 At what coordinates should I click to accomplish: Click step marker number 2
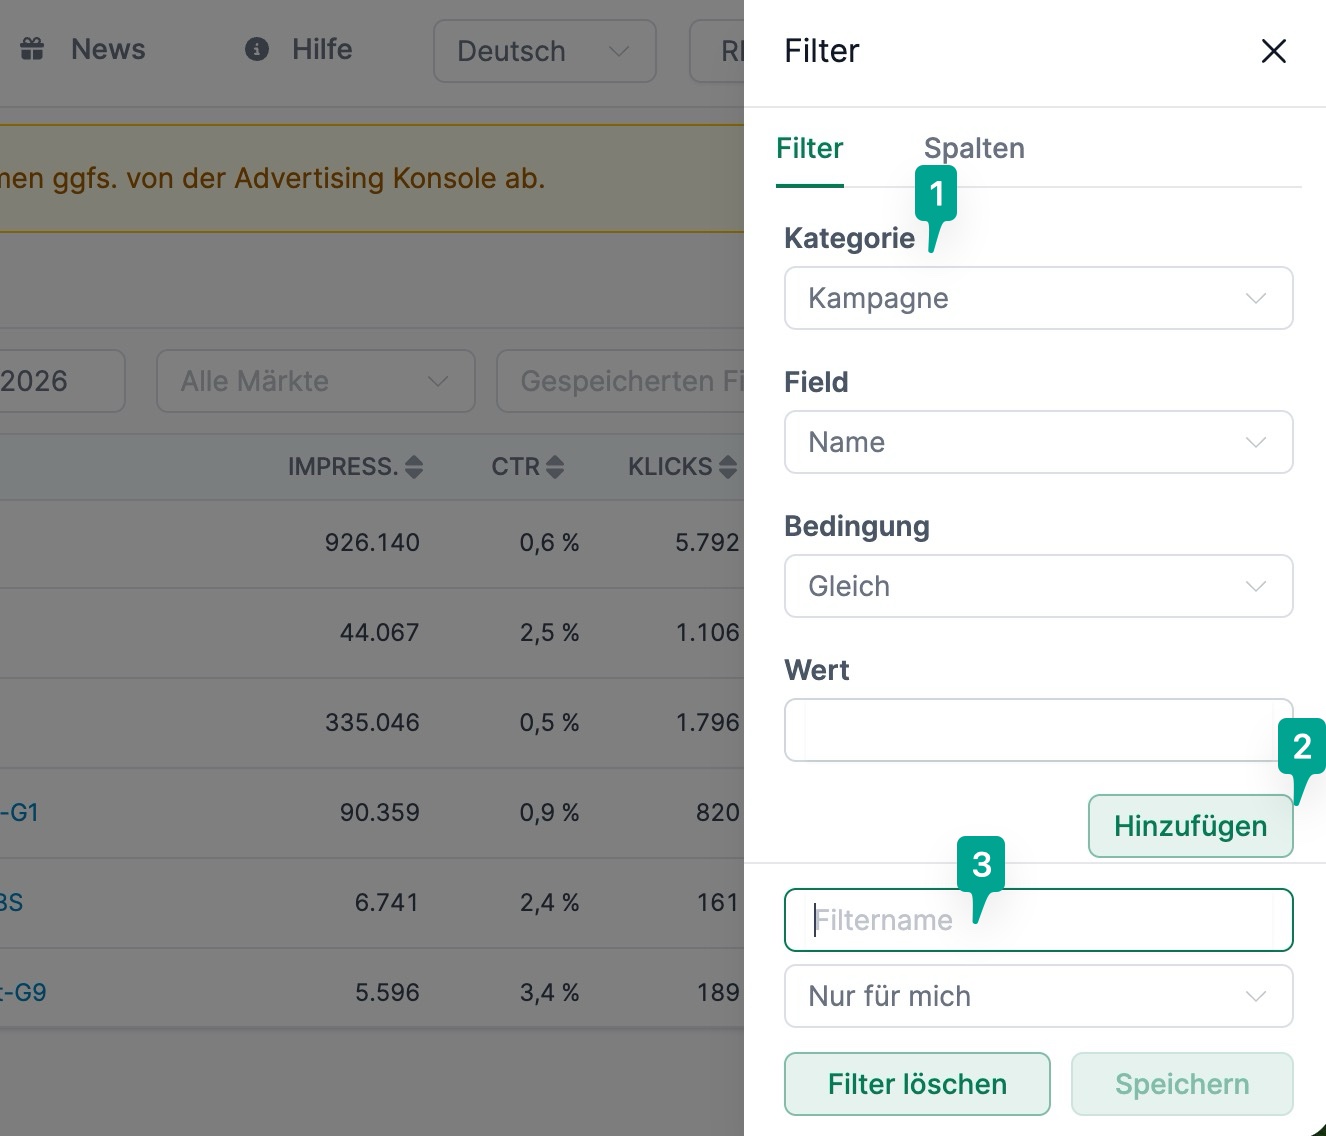[x=1301, y=747]
